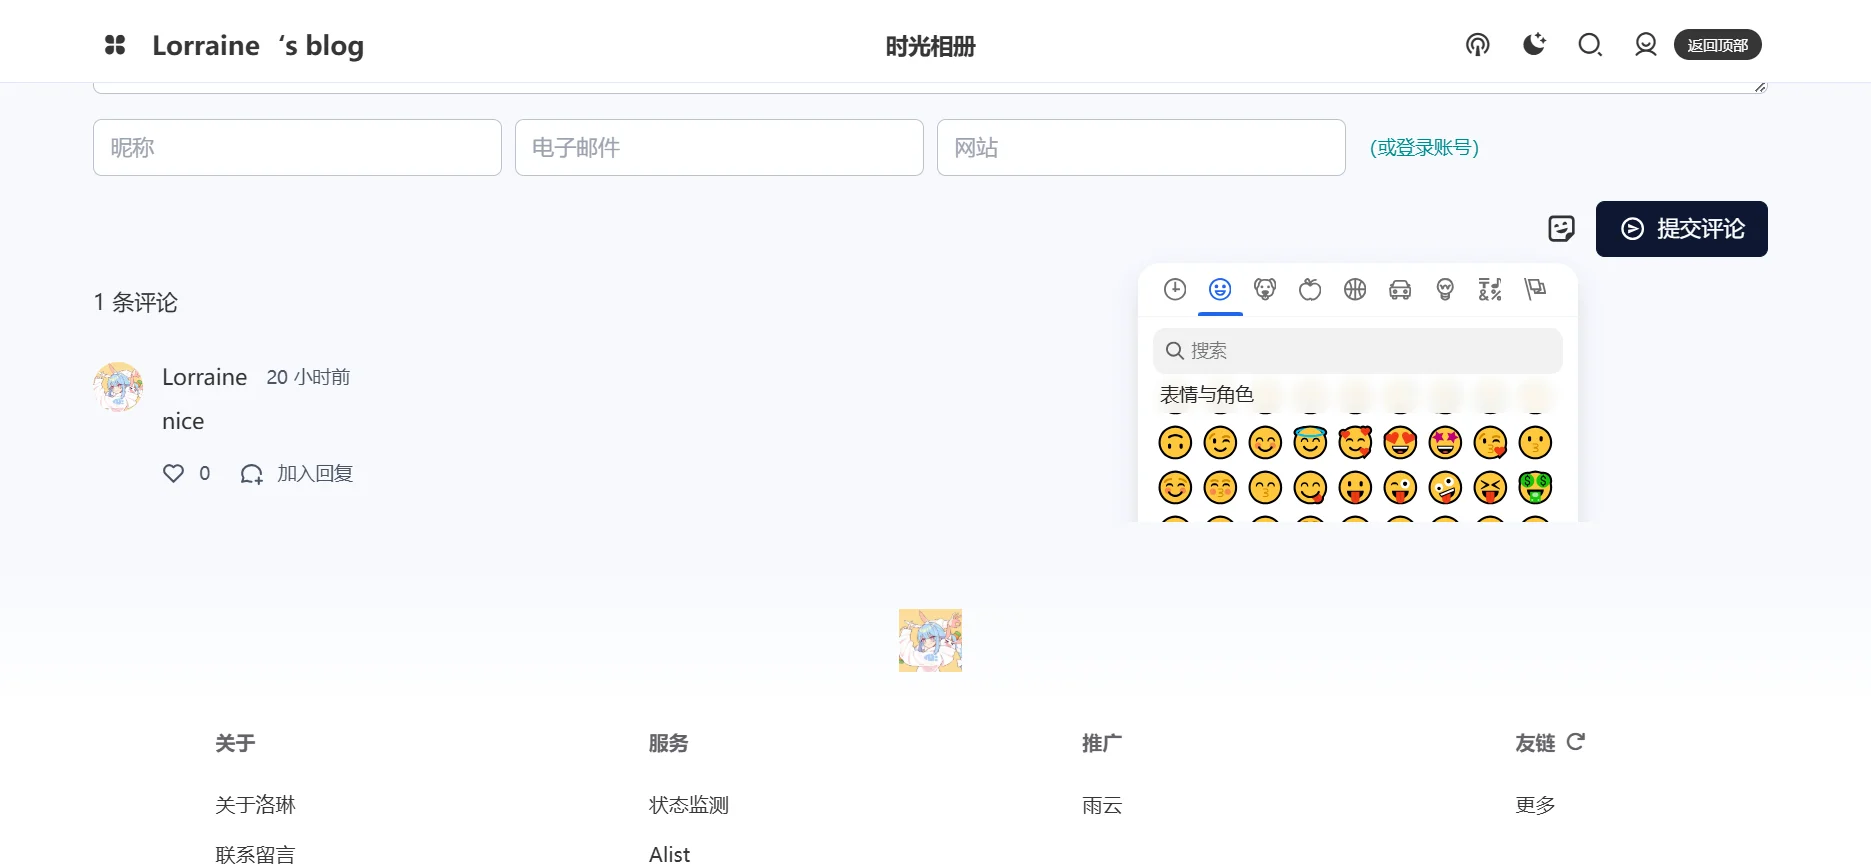The width and height of the screenshot is (1871, 868).
Task: Open the 联系留言 footer link
Action: tap(255, 855)
